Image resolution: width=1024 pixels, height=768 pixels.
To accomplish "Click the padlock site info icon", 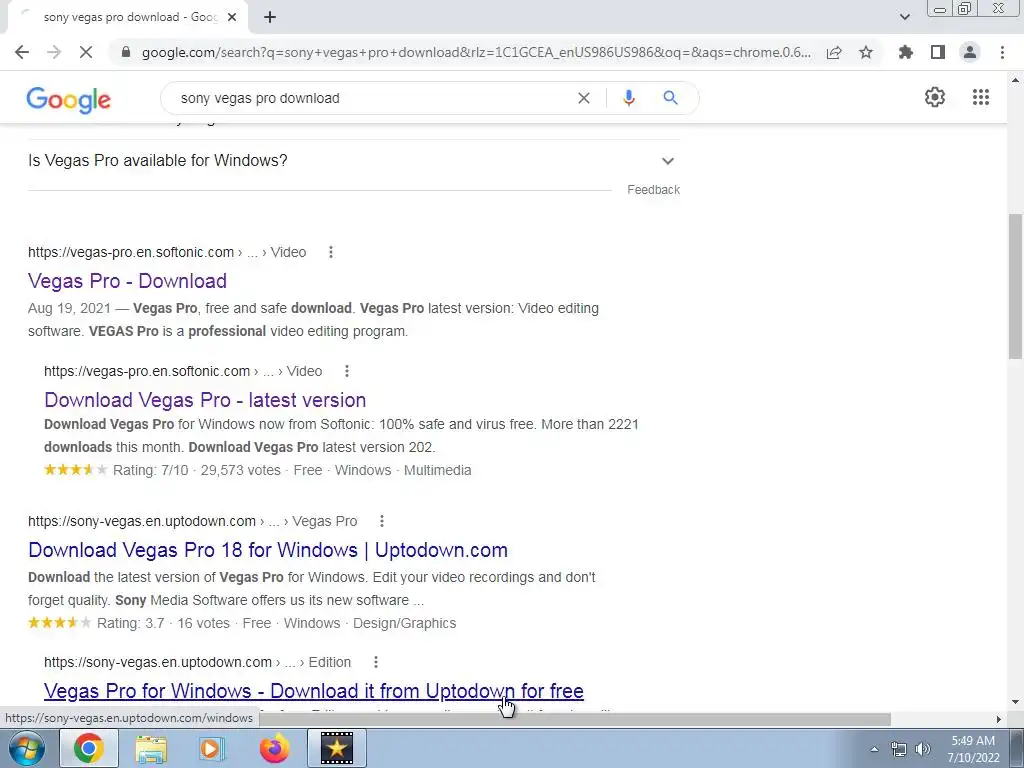I will click(126, 52).
